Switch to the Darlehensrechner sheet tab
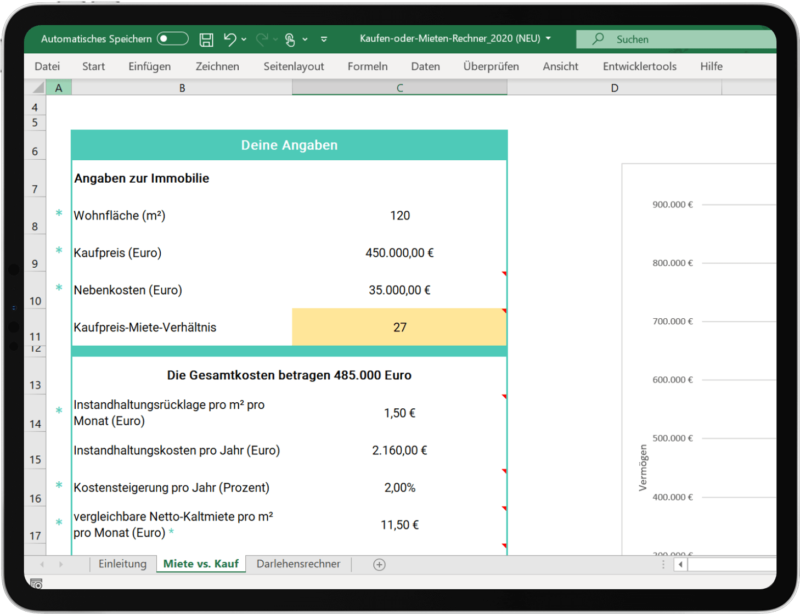The height and width of the screenshot is (614, 800). pyautogui.click(x=298, y=564)
